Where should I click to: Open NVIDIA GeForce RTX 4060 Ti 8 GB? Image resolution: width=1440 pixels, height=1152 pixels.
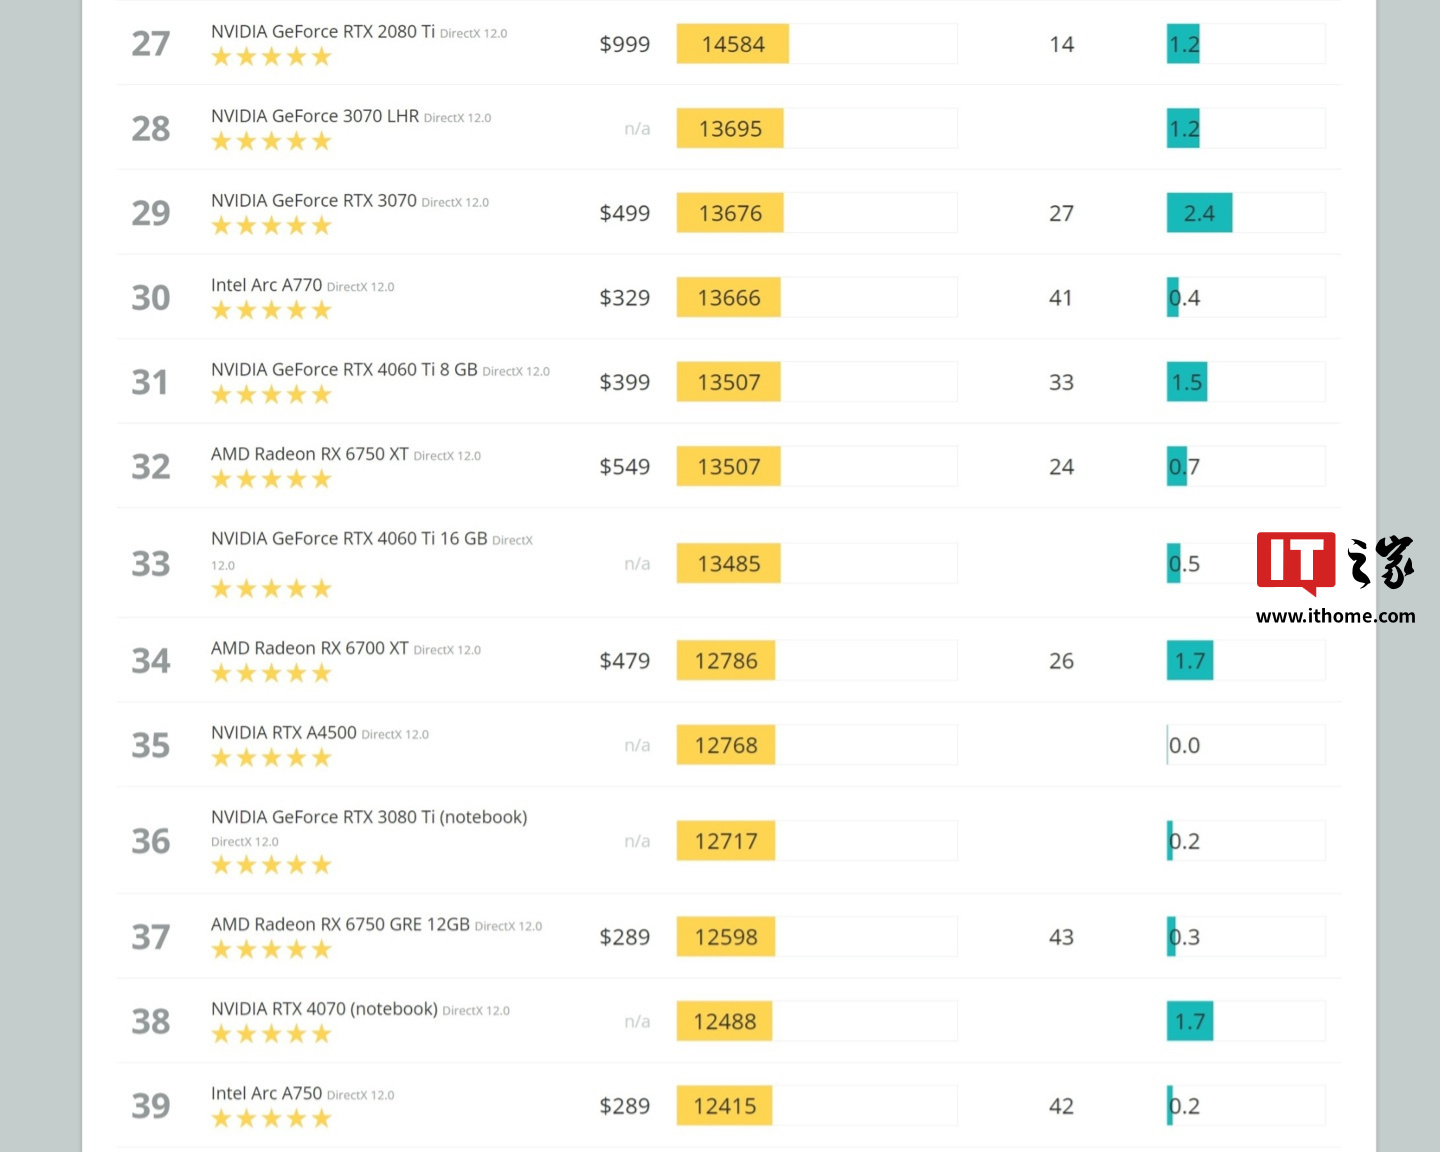pyautogui.click(x=344, y=370)
